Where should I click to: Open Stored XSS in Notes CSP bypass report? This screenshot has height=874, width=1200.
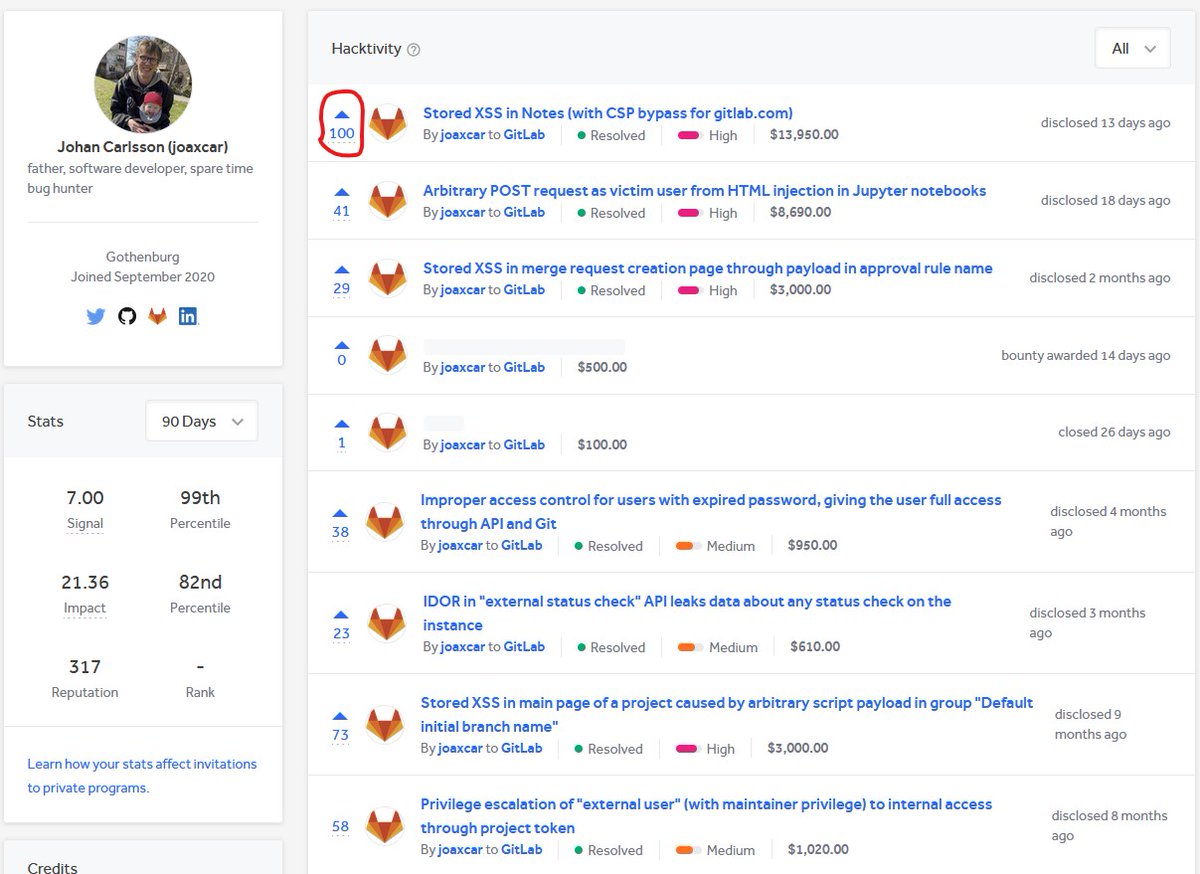coord(608,113)
